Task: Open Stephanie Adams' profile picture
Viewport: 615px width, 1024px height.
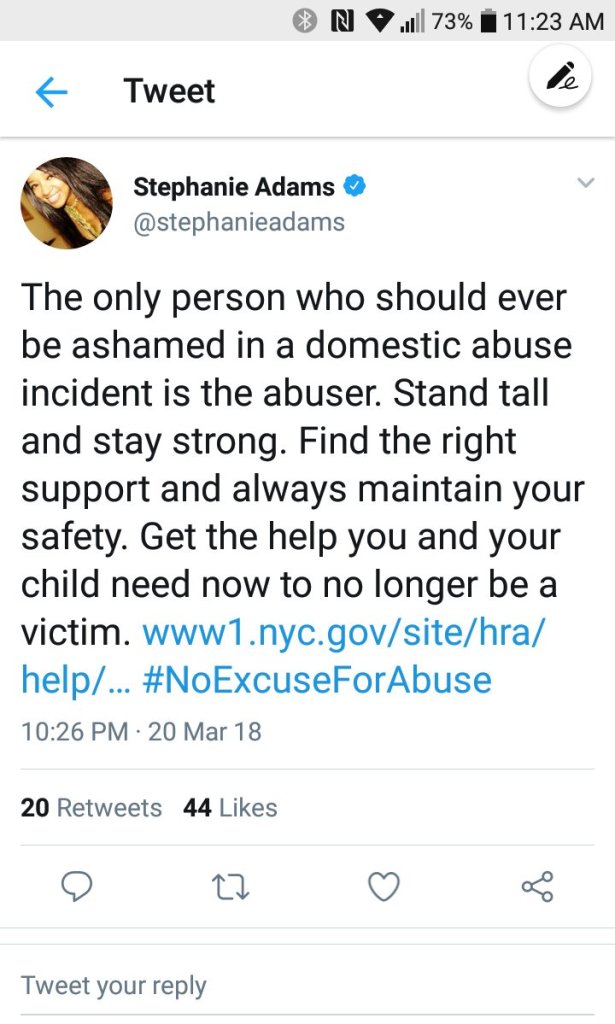Action: [x=66, y=203]
